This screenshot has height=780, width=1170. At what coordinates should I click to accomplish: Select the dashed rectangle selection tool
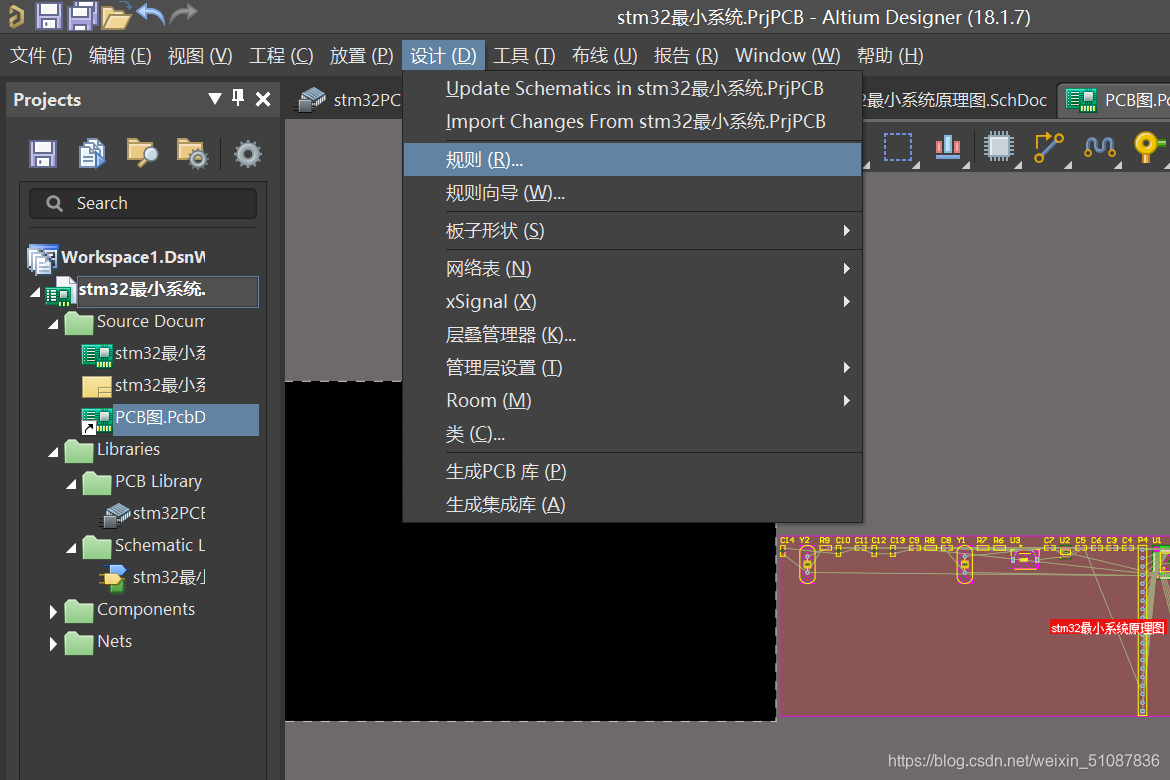coord(897,147)
